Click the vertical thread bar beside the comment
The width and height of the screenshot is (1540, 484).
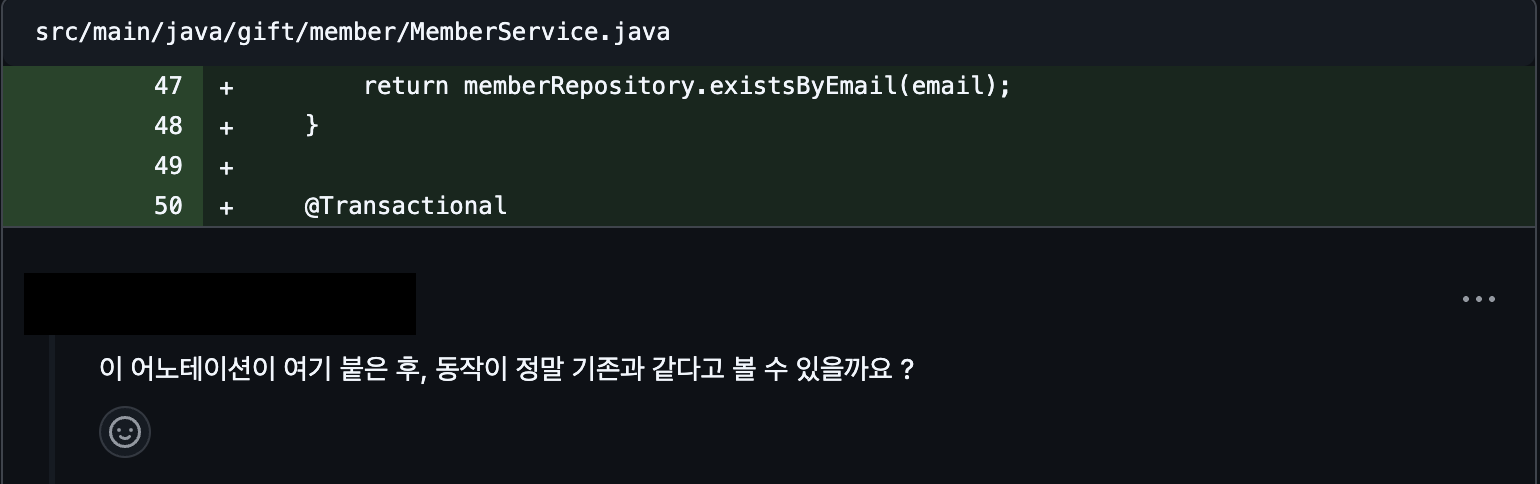tap(53, 410)
